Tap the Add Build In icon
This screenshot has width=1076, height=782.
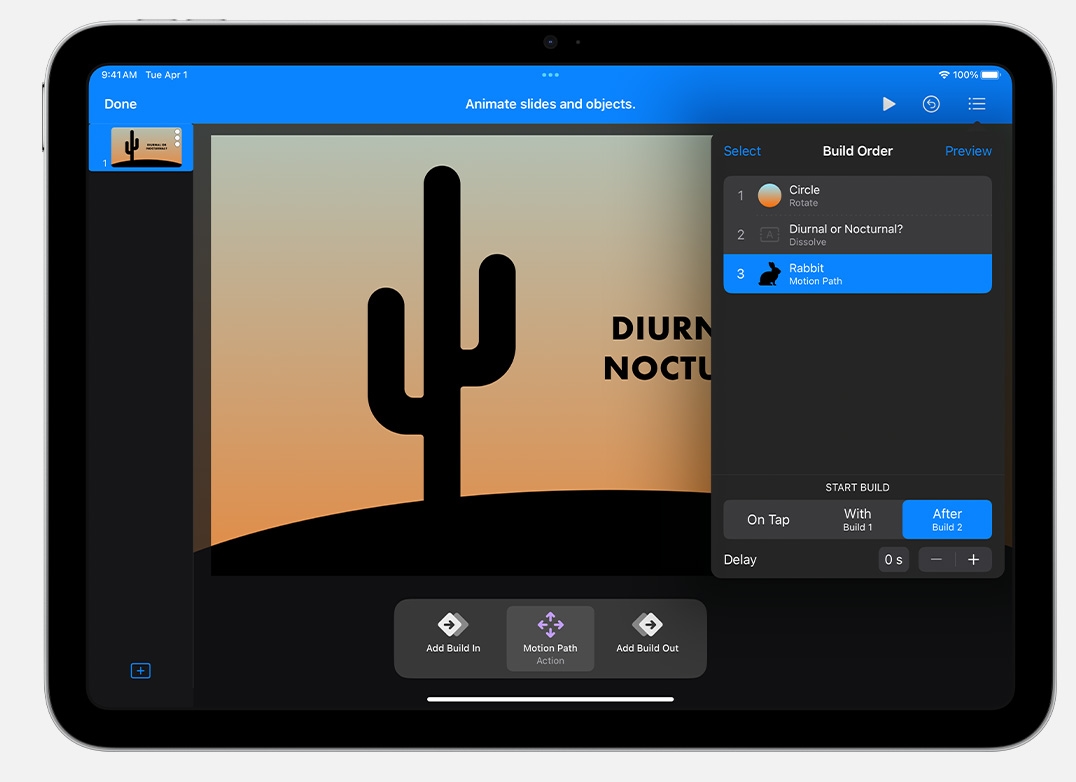click(x=453, y=626)
